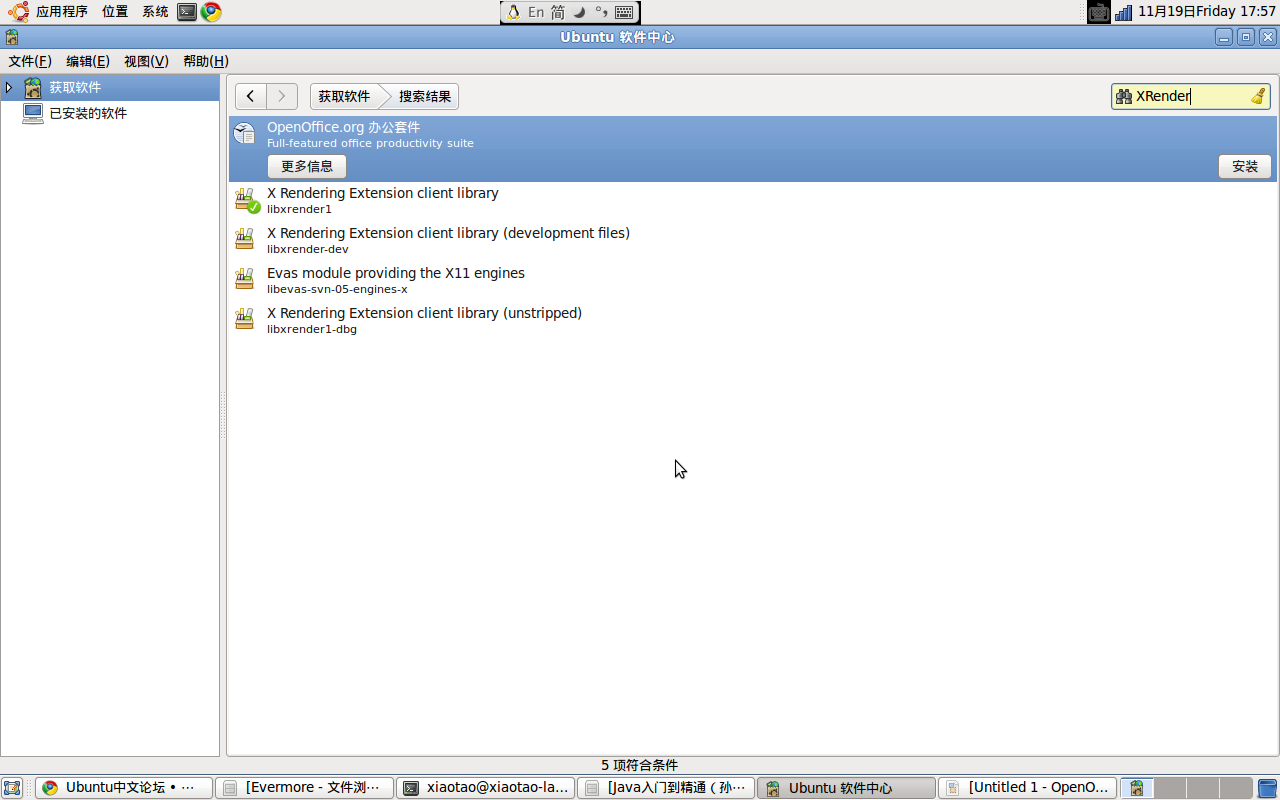Screen dimensions: 1280x800
Task: Click 安装 to install OpenOffice.org
Action: (1245, 166)
